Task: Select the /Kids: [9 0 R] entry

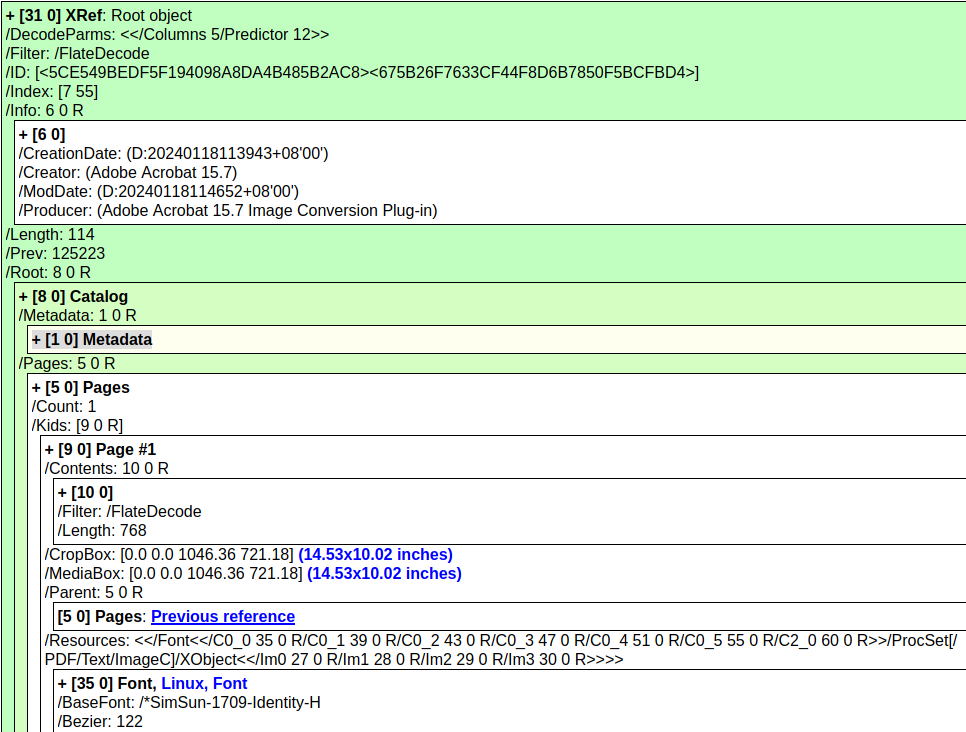Action: point(77,426)
